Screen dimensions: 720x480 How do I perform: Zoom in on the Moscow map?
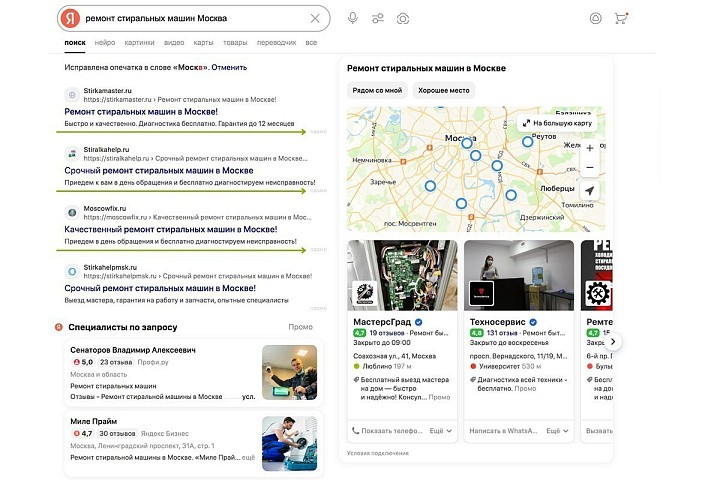click(x=589, y=148)
